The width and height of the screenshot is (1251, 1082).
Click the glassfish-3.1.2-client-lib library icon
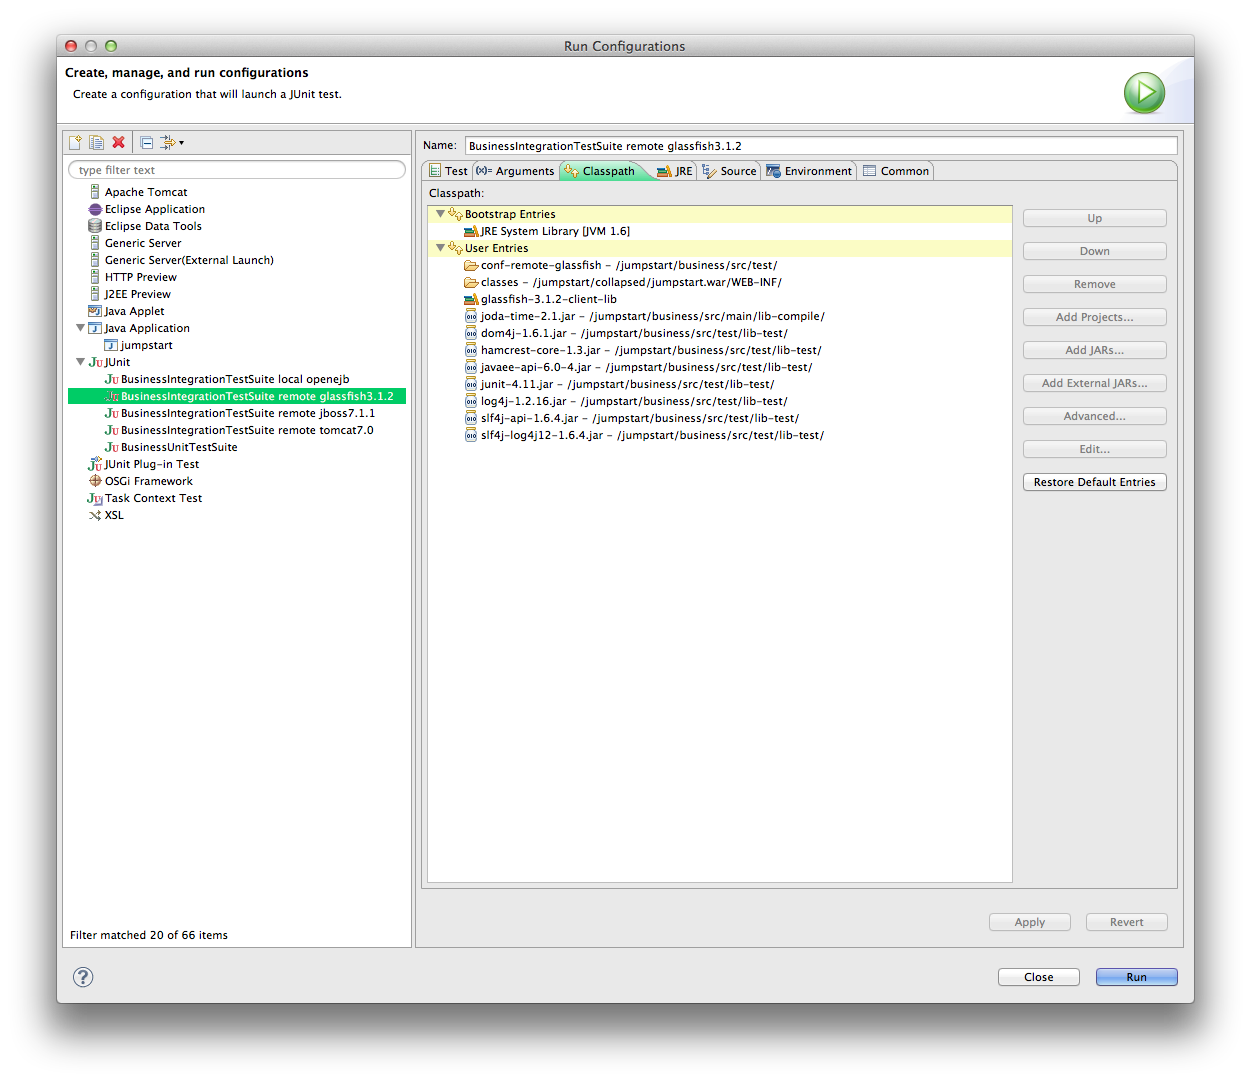point(471,299)
